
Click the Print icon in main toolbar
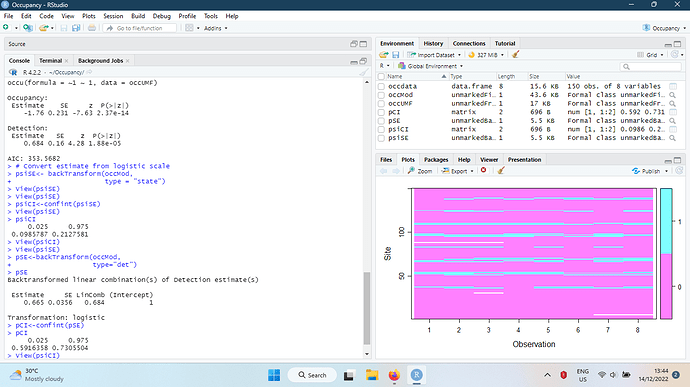[92, 28]
